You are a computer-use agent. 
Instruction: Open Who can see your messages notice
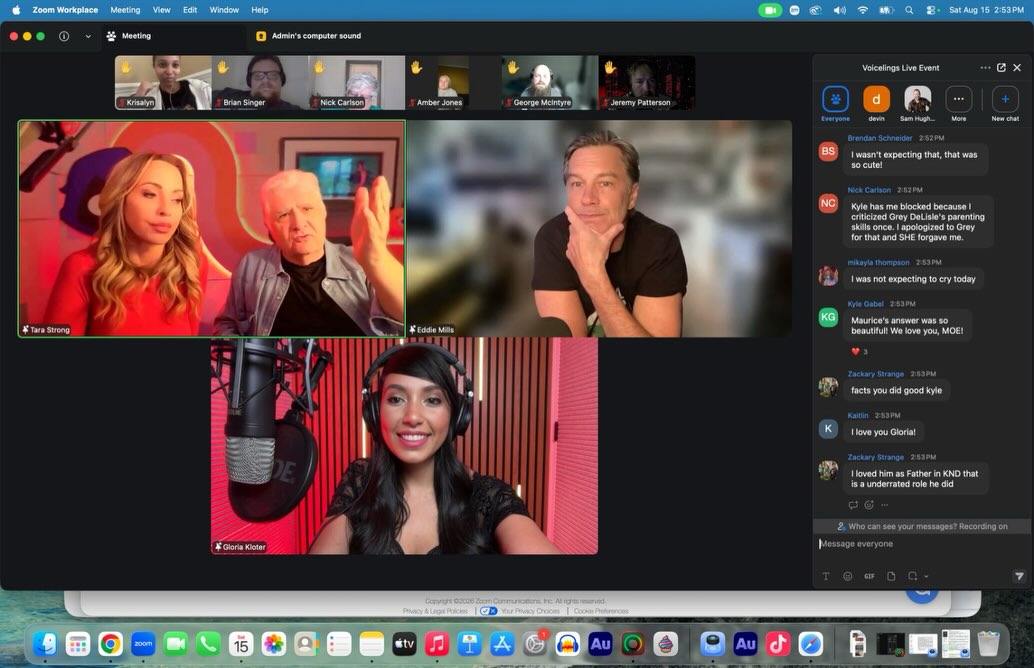tap(921, 526)
